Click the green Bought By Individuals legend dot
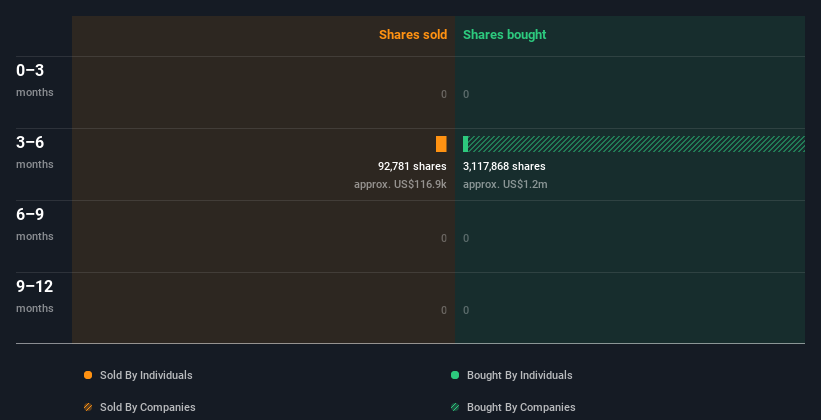Screen dimensions: 821x420 click(455, 375)
